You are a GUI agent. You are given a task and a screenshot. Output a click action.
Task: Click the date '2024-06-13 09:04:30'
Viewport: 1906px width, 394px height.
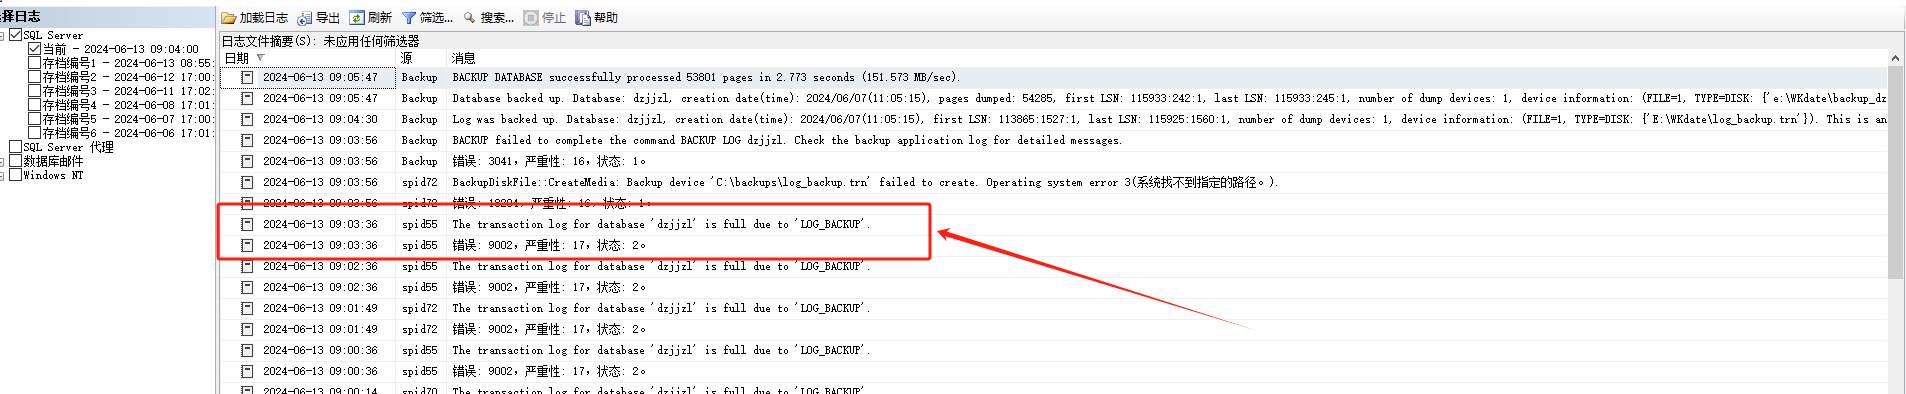pyautogui.click(x=320, y=119)
